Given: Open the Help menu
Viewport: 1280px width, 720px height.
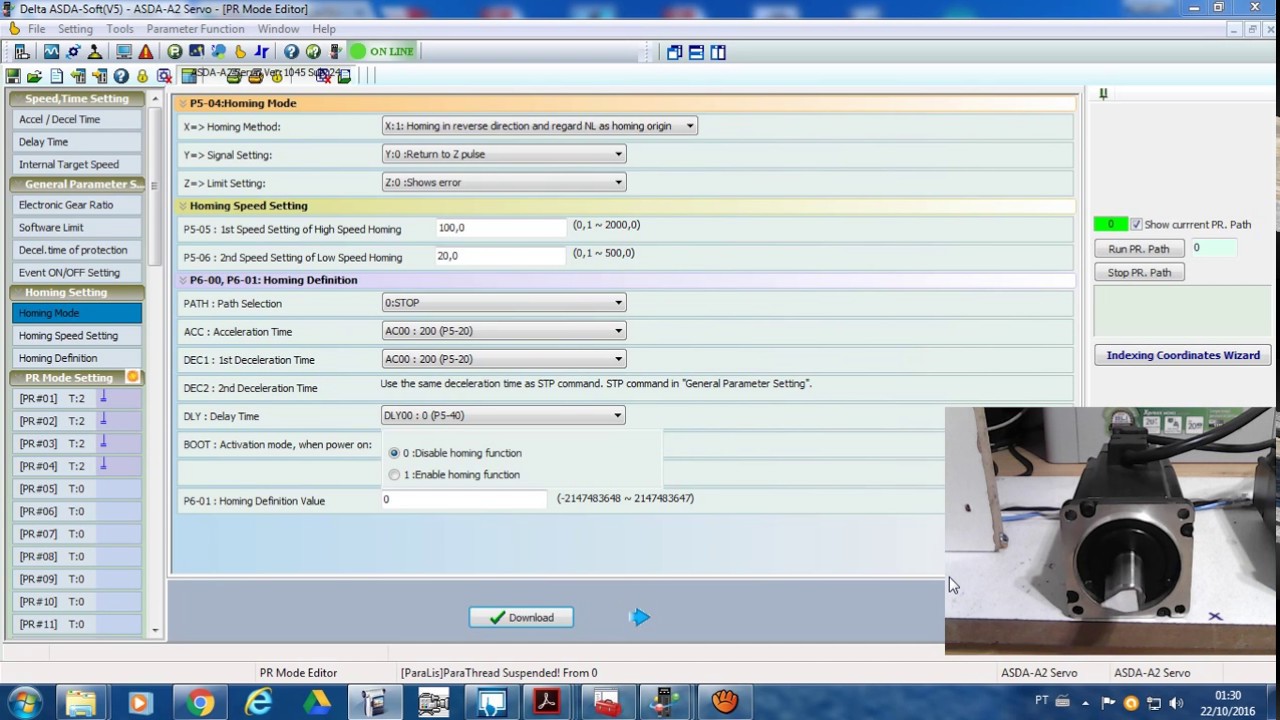Looking at the screenshot, I should 324,29.
